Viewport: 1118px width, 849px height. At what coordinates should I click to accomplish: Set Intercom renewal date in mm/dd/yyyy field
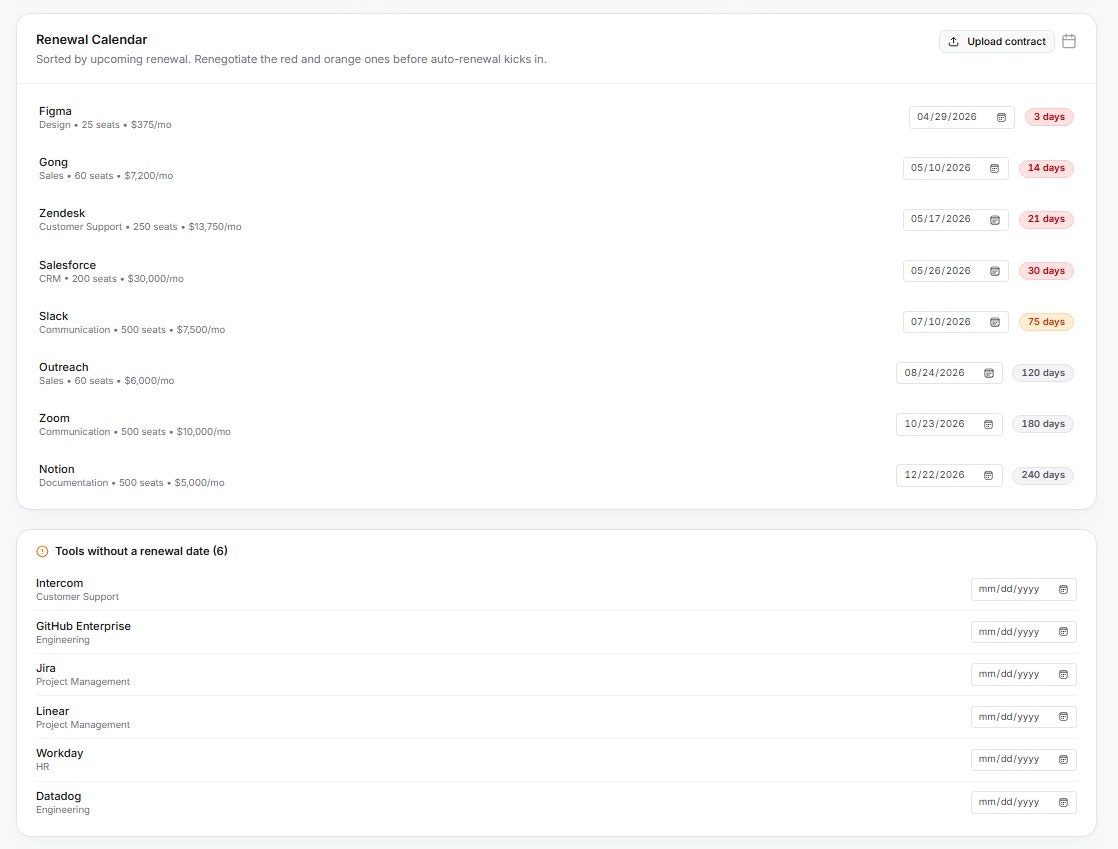pyautogui.click(x=1023, y=590)
